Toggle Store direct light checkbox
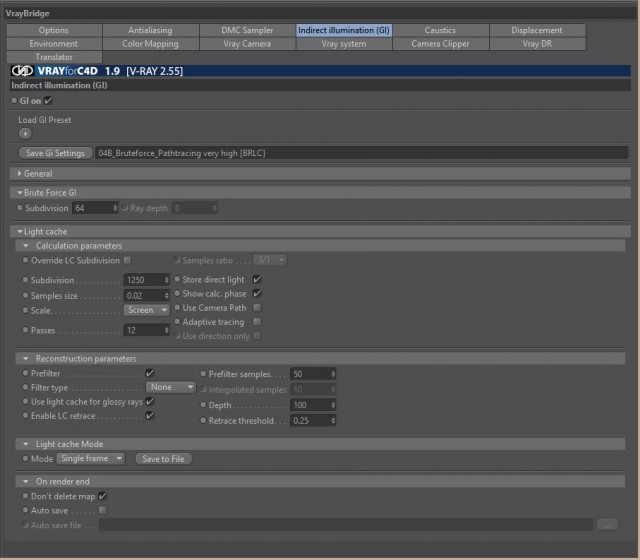 [257, 279]
